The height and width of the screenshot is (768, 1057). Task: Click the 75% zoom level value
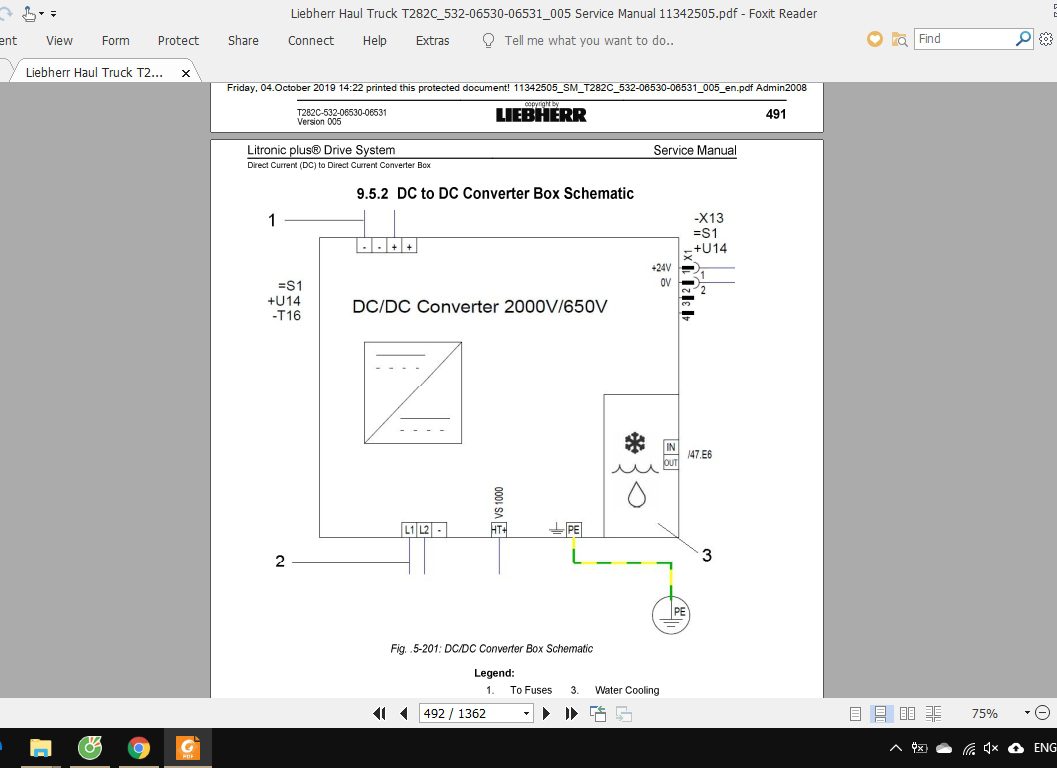coord(984,713)
